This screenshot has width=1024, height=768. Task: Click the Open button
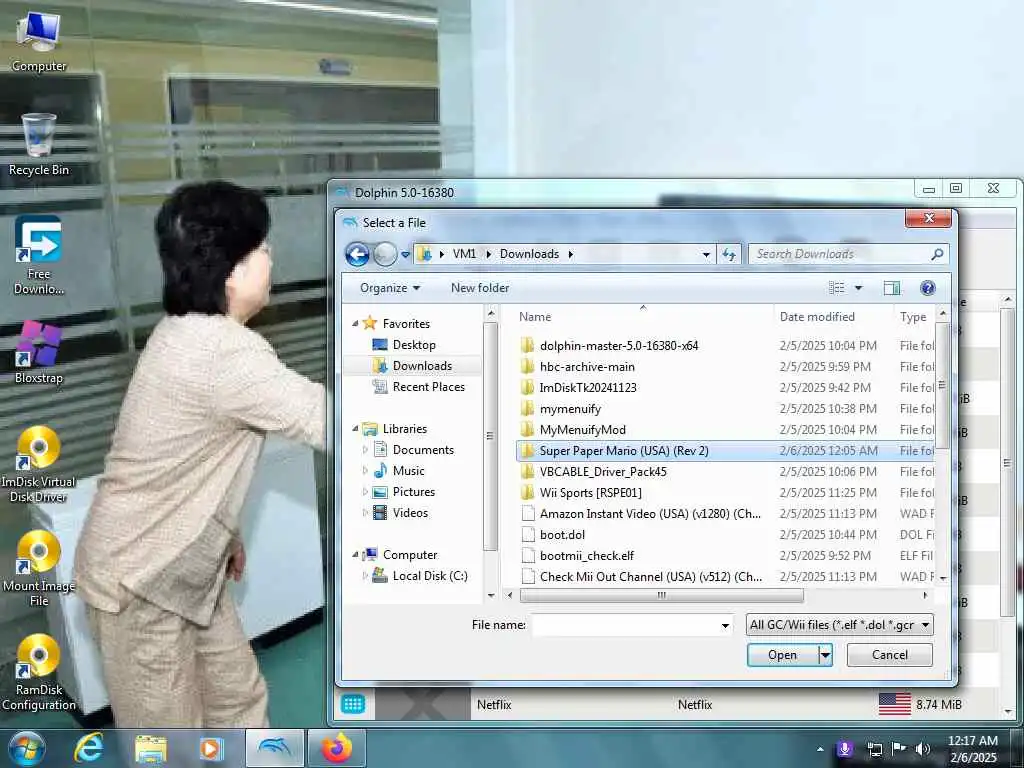782,655
